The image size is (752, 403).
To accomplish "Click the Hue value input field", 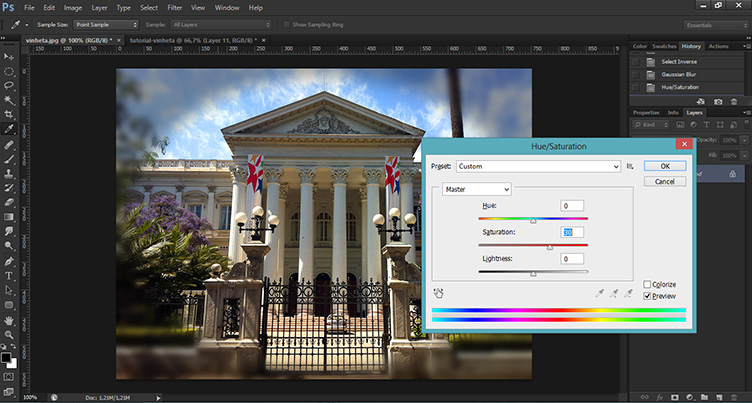I will 571,205.
